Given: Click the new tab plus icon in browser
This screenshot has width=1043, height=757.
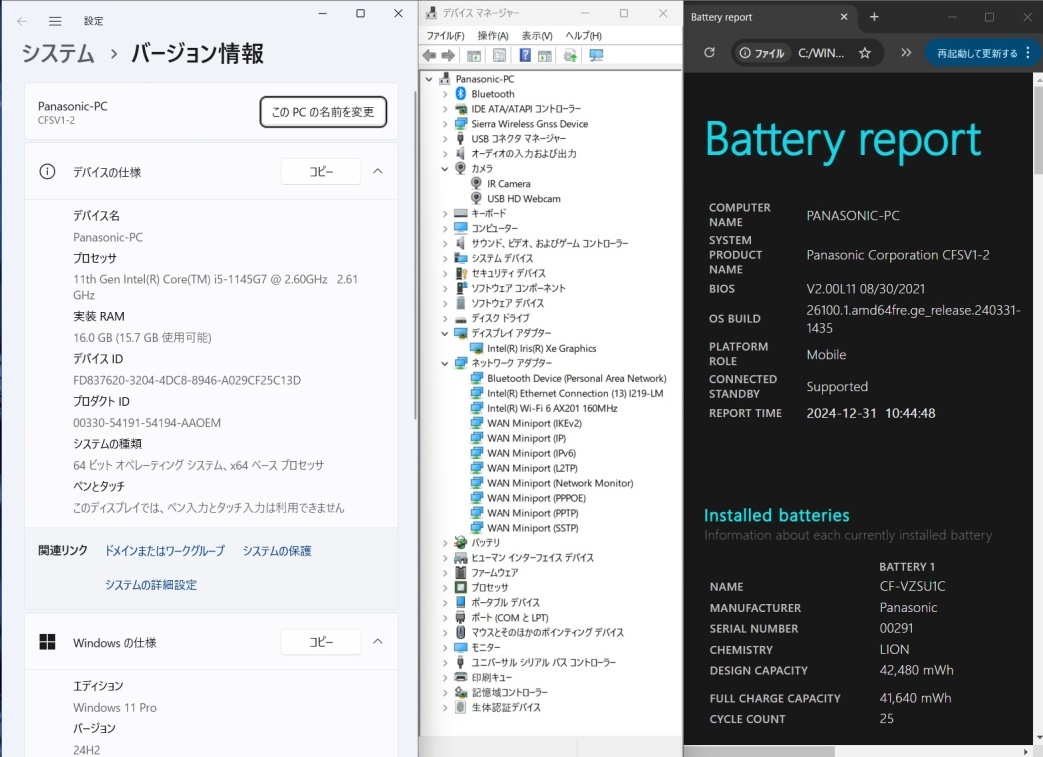Looking at the screenshot, I should [x=874, y=17].
